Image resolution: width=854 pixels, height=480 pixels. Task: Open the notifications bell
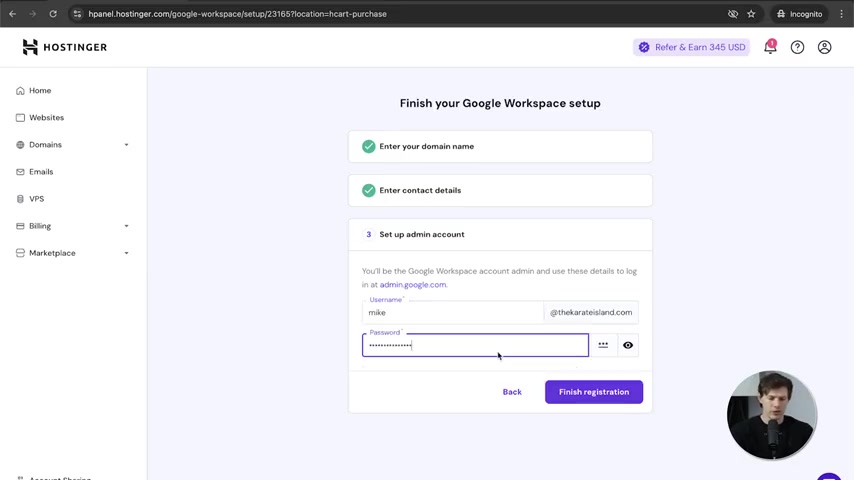[770, 47]
